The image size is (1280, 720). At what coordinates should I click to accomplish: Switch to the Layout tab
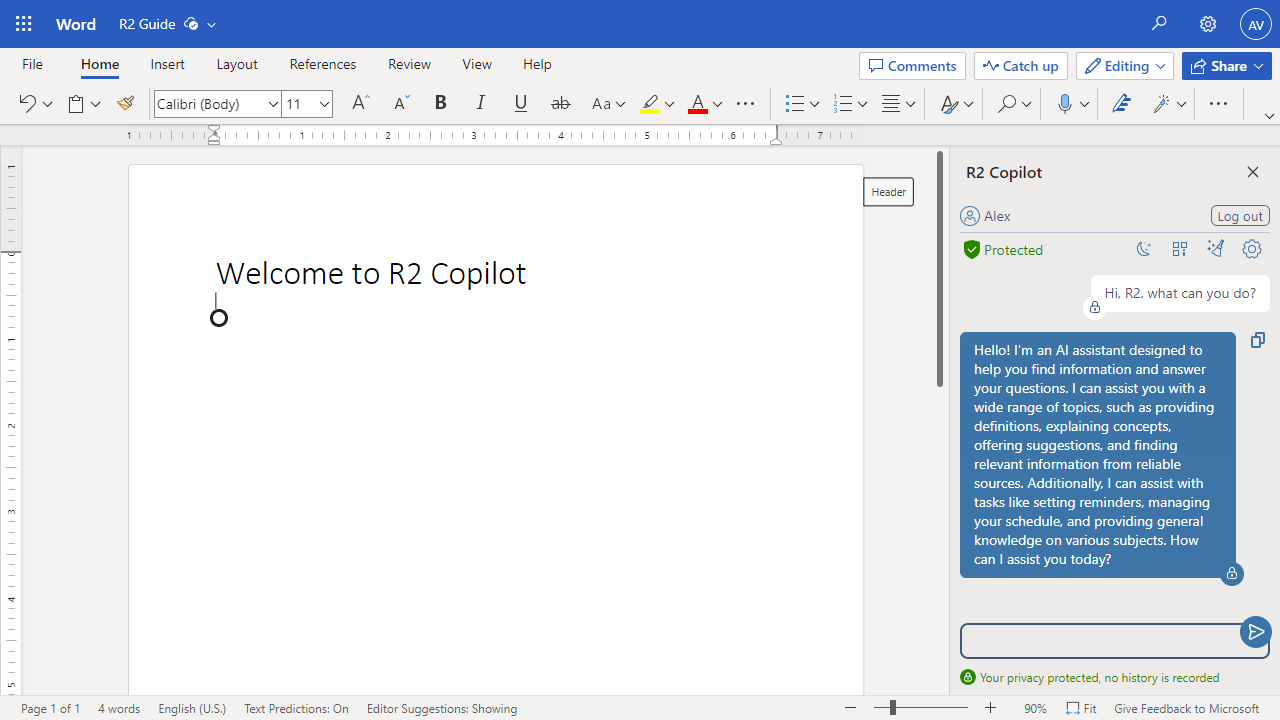237,64
